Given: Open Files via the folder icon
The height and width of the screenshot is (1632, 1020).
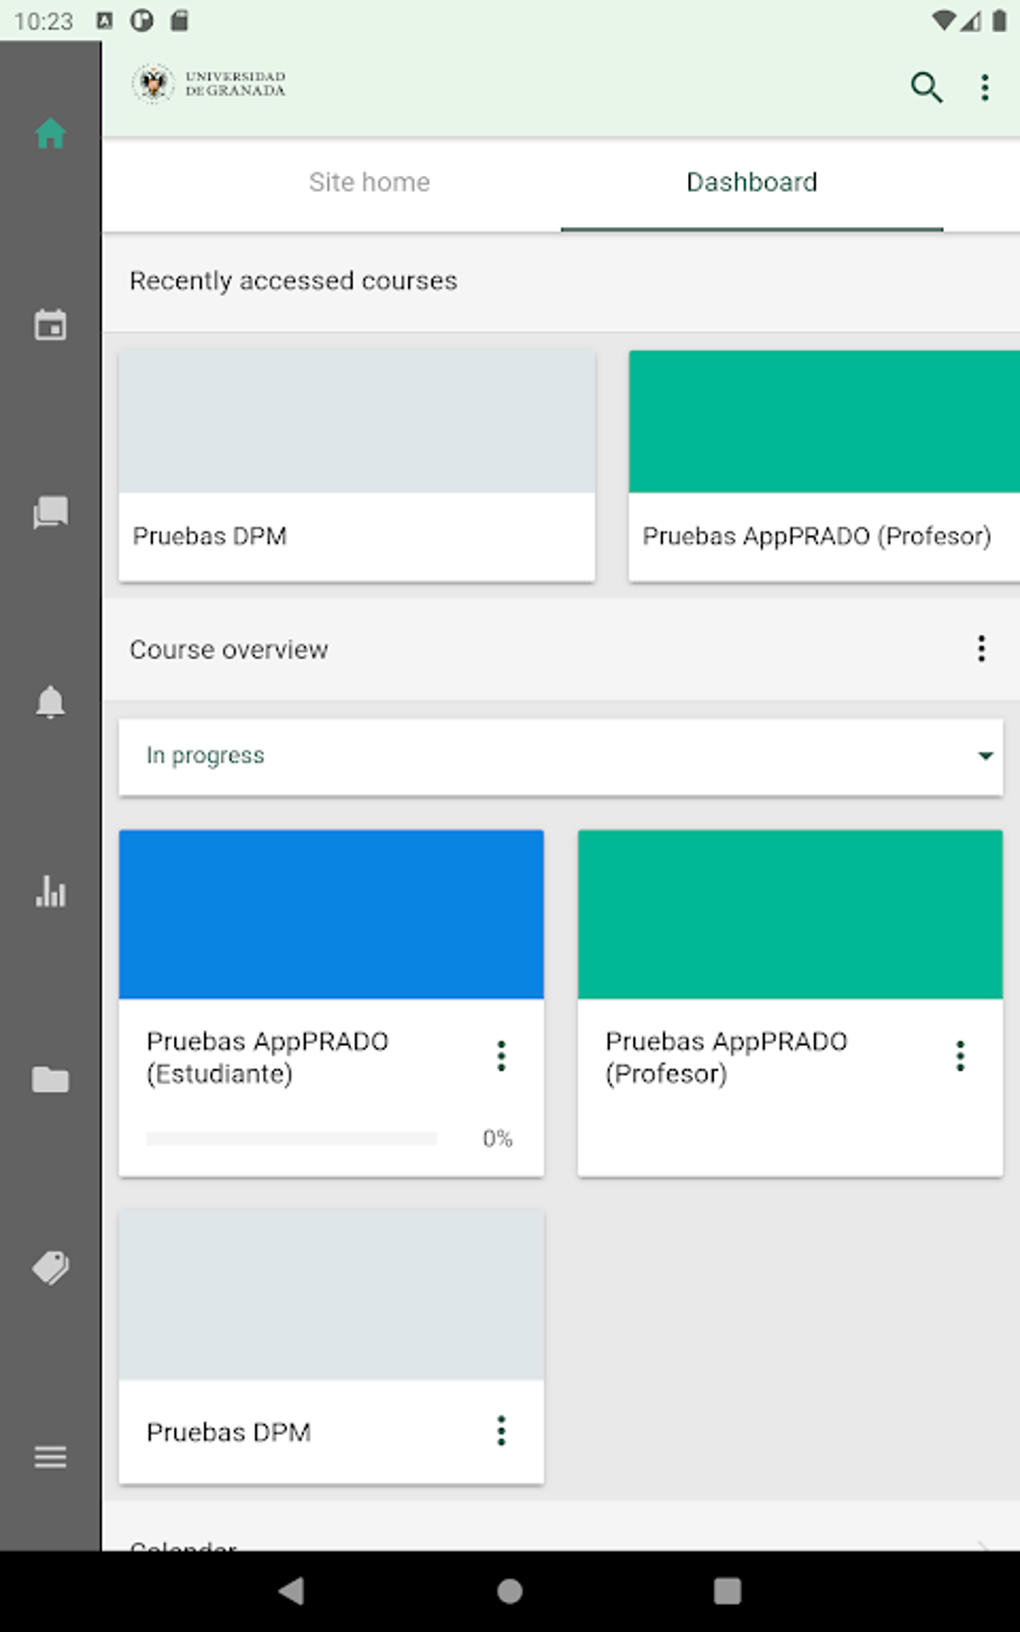Looking at the screenshot, I should coord(50,1080).
